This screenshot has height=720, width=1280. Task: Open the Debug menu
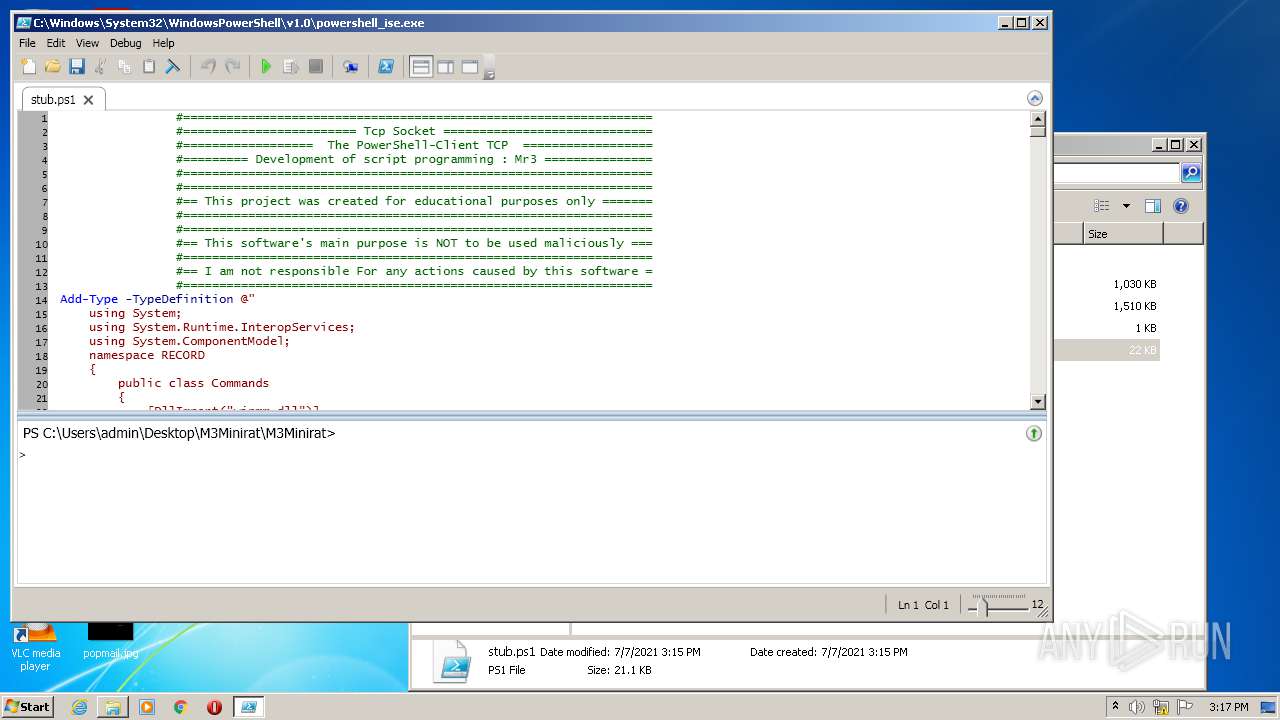(x=125, y=43)
